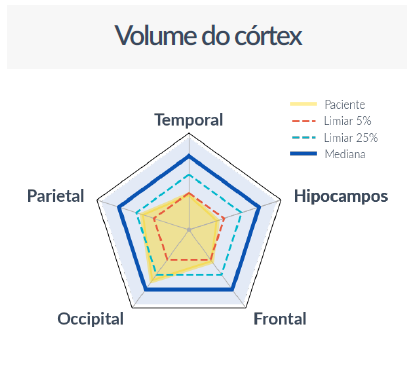This screenshot has height=369, width=417.
Task: Click the Mediana legend label
Action: coord(345,154)
